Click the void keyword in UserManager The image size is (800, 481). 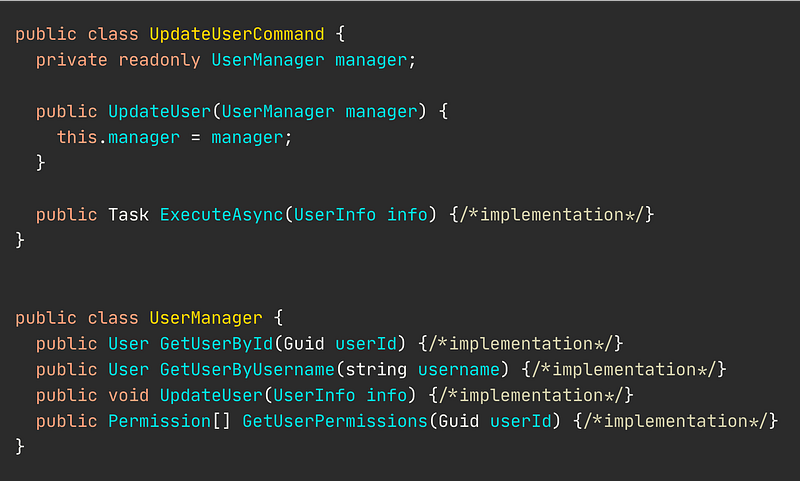129,395
